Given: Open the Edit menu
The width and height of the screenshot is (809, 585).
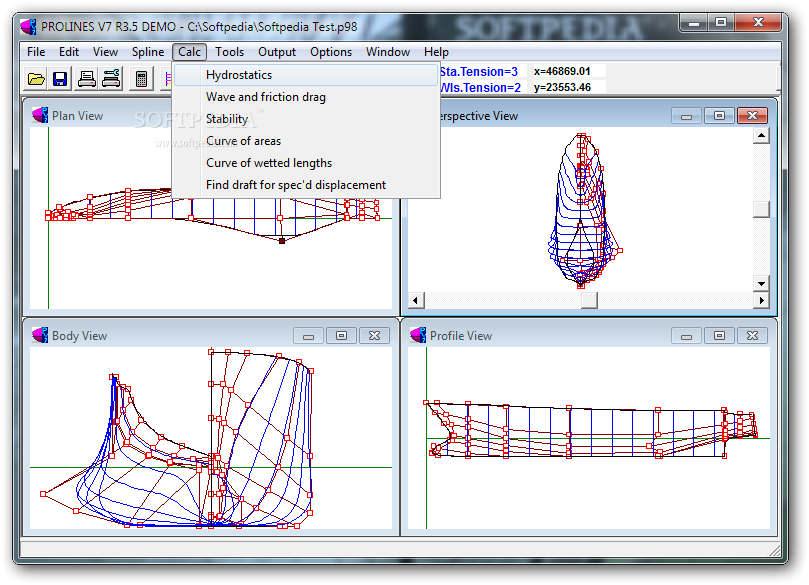Looking at the screenshot, I should (69, 52).
